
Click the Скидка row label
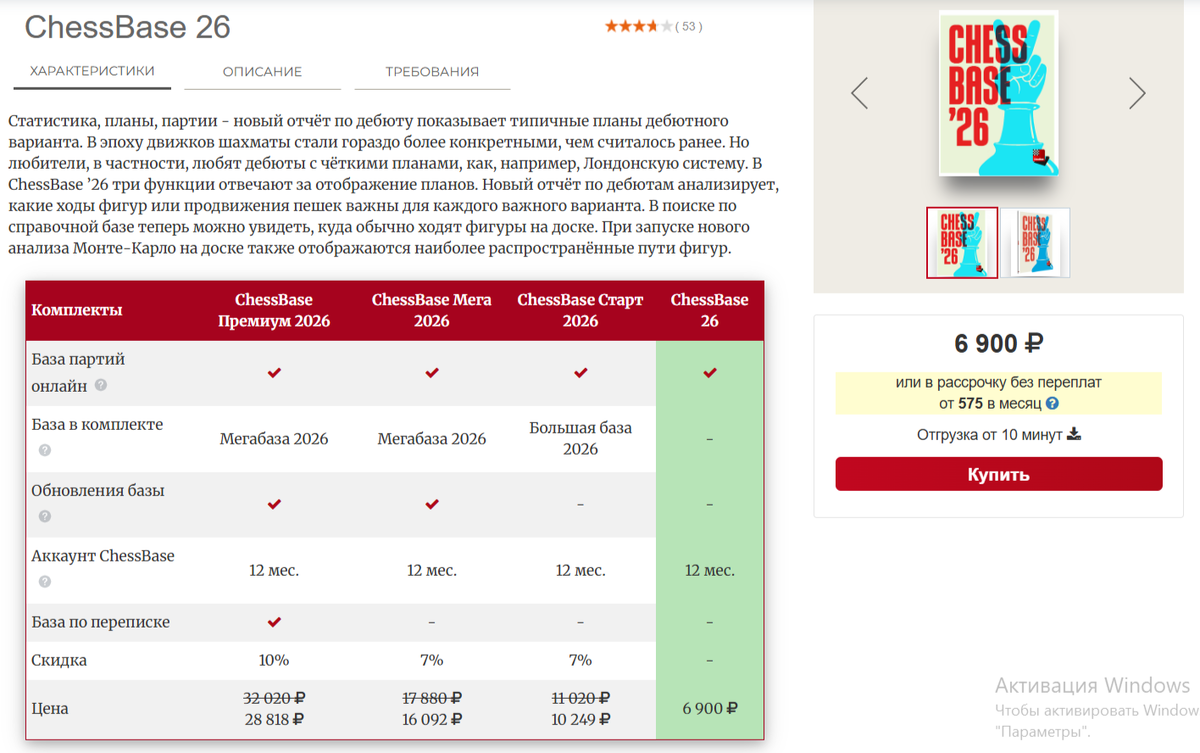pos(59,660)
